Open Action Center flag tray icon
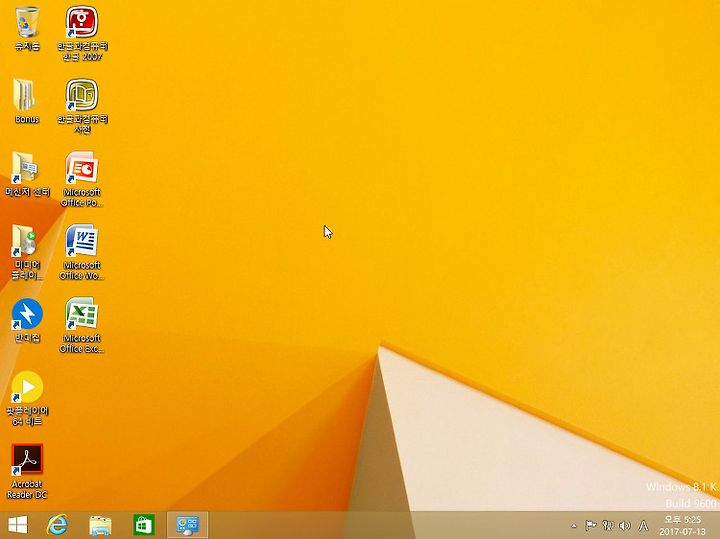This screenshot has width=720, height=539. tap(590, 525)
